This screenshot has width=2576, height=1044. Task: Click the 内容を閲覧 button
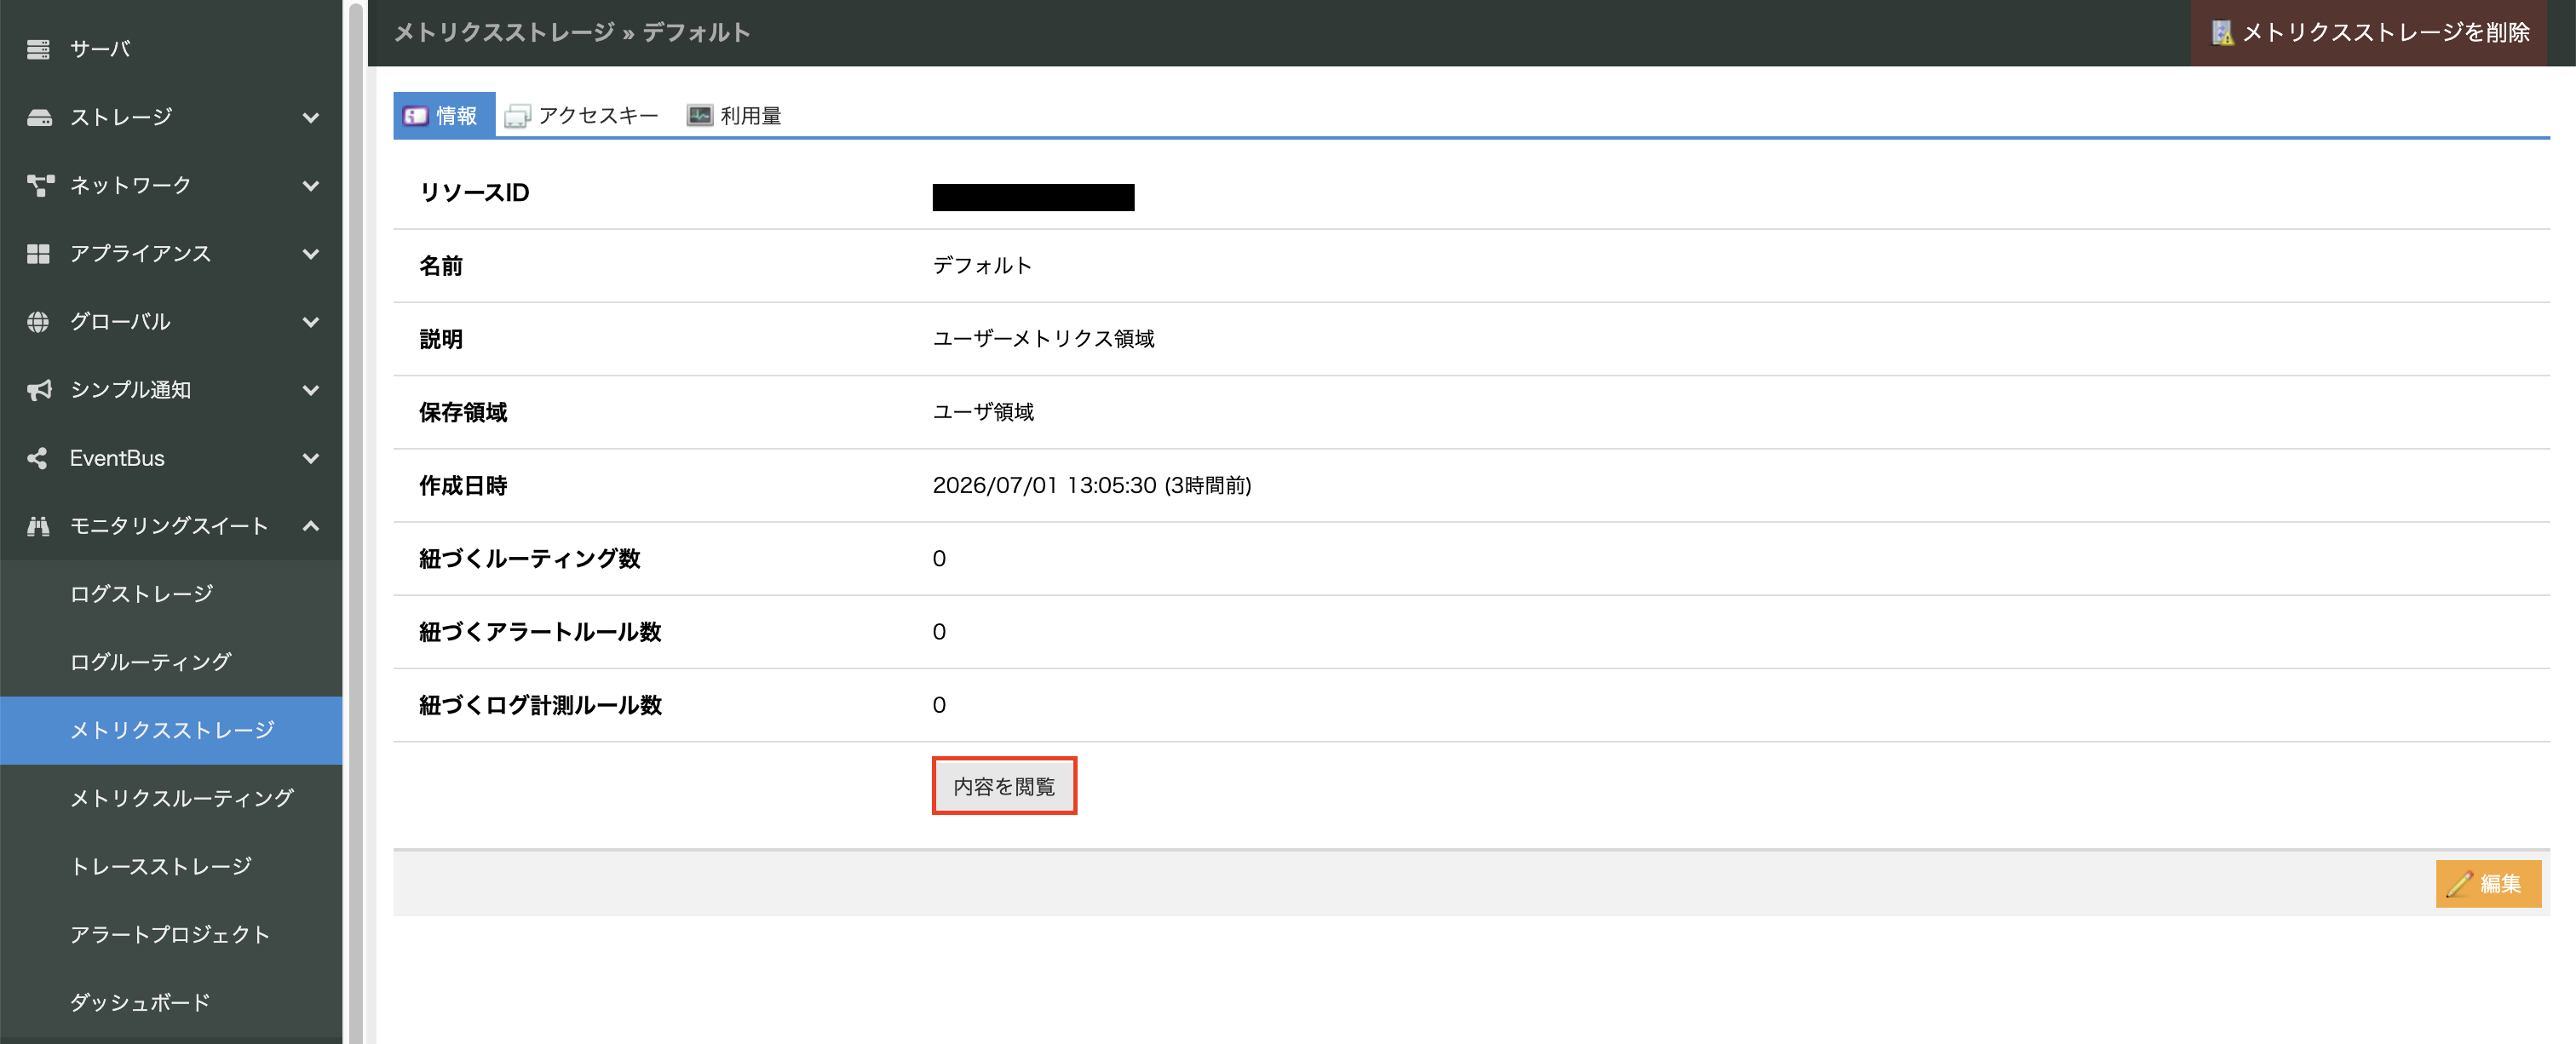1004,786
